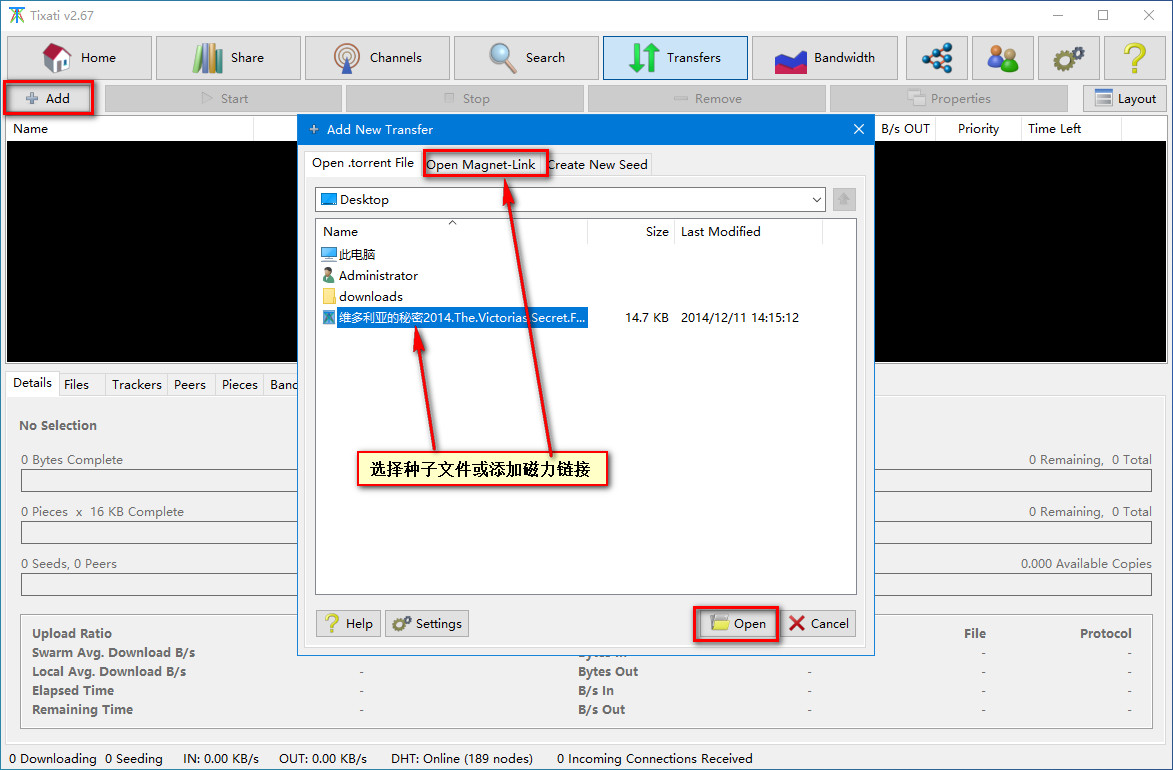Click the 14.7 KB size value

(646, 318)
